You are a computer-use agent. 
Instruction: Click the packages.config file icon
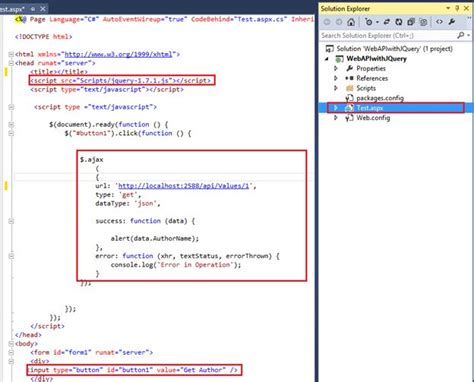coord(349,98)
